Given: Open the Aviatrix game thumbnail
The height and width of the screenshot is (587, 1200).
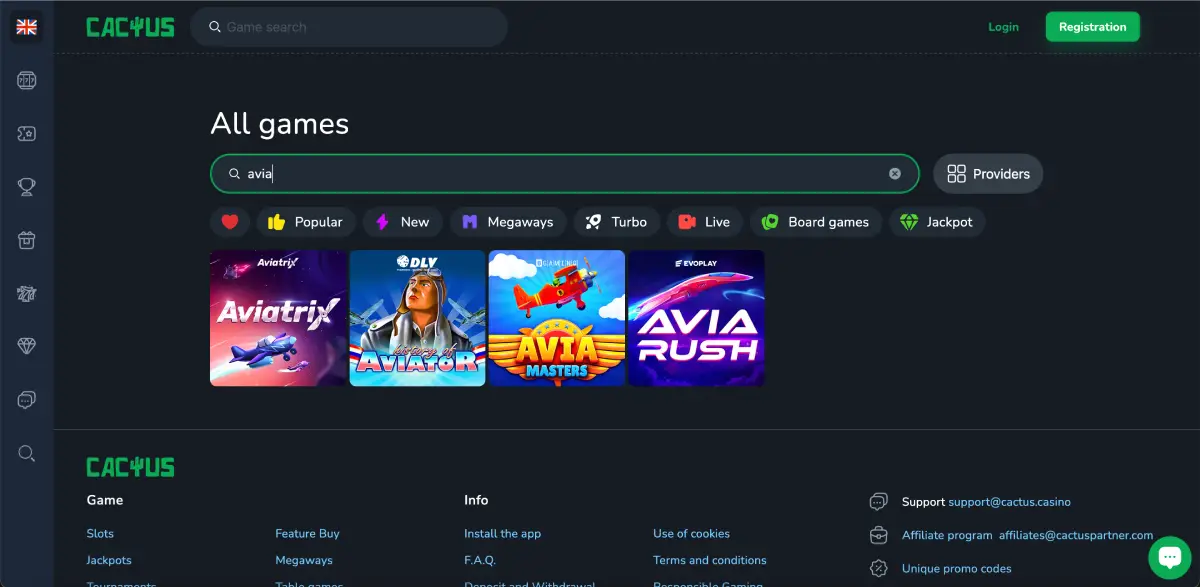Looking at the screenshot, I should (x=279, y=318).
